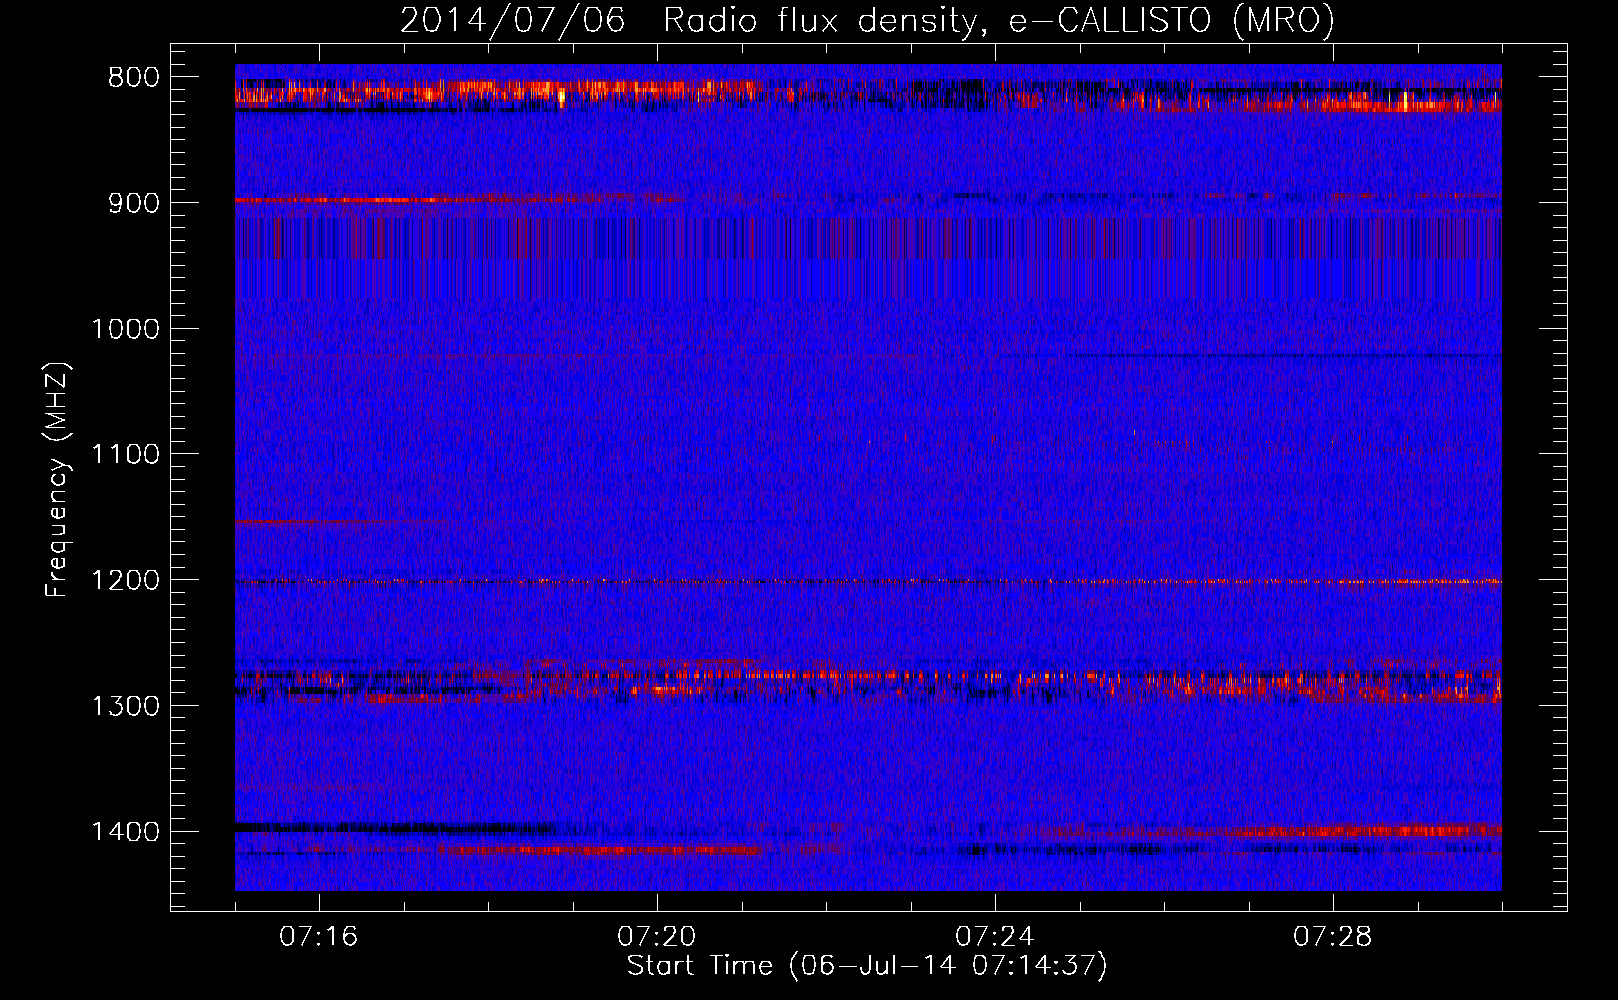Click the 07:16 time tick label
The height and width of the screenshot is (1000, 1618).
319,937
